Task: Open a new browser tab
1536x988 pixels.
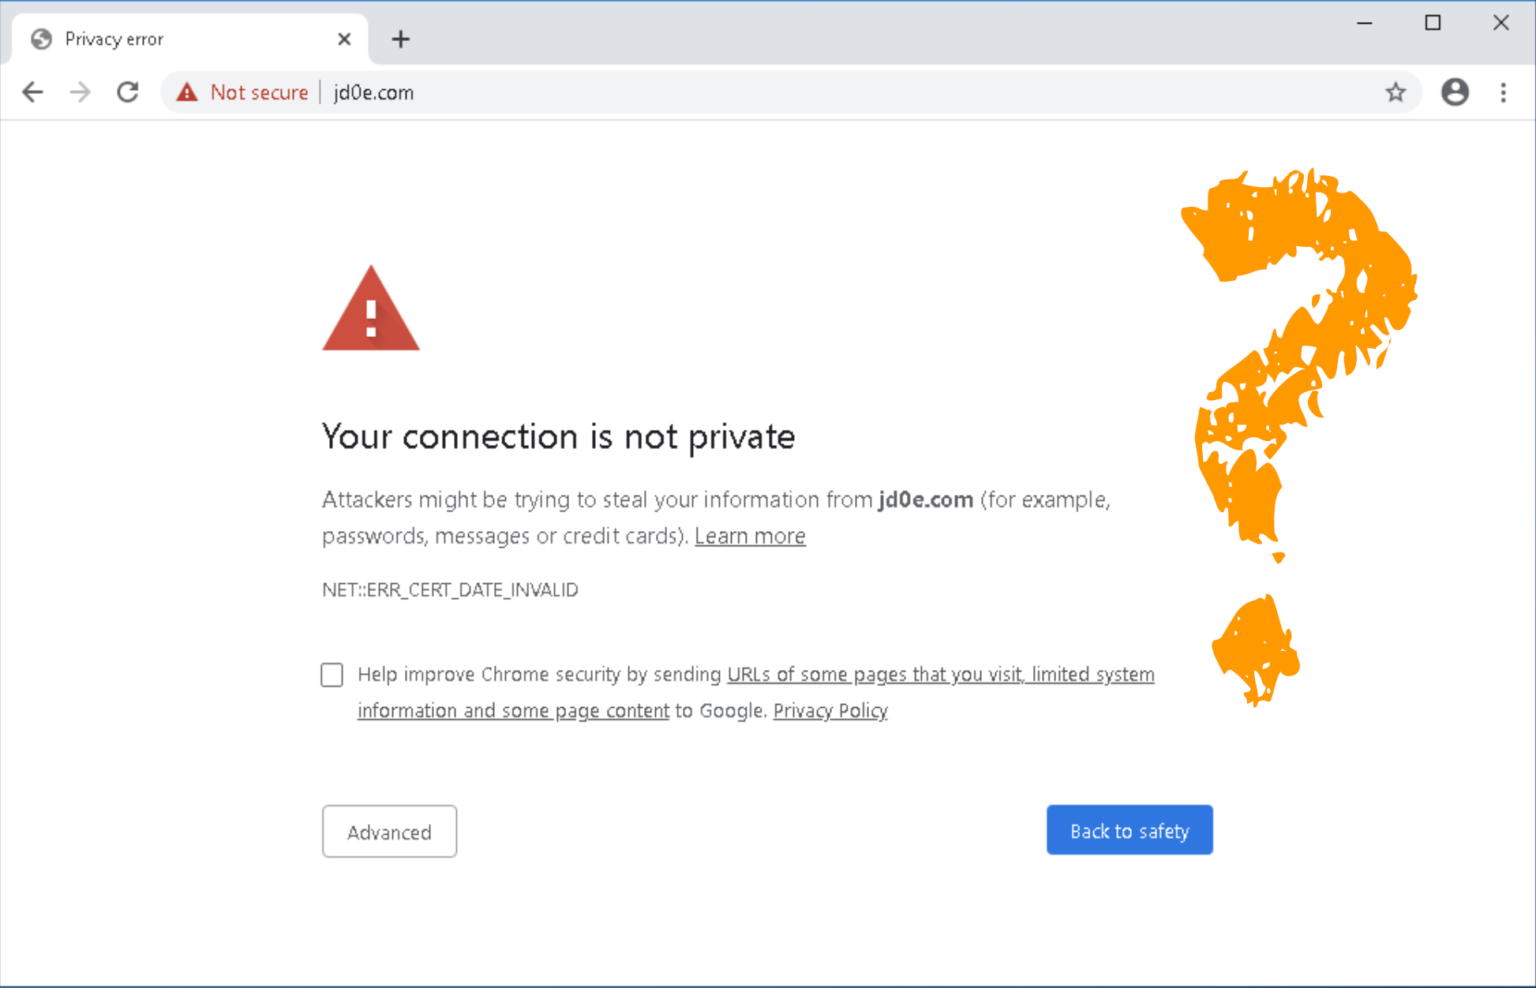Action: coord(401,39)
